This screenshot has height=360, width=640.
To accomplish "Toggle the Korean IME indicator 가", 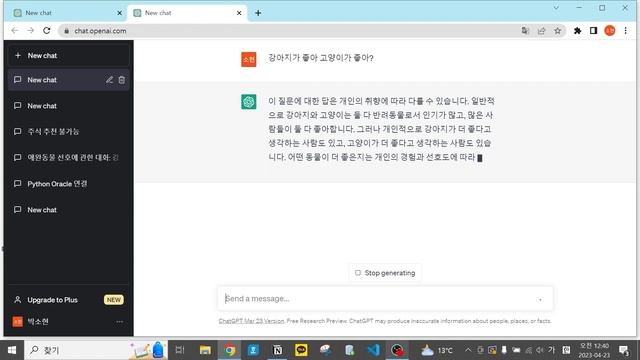I will 552,350.
